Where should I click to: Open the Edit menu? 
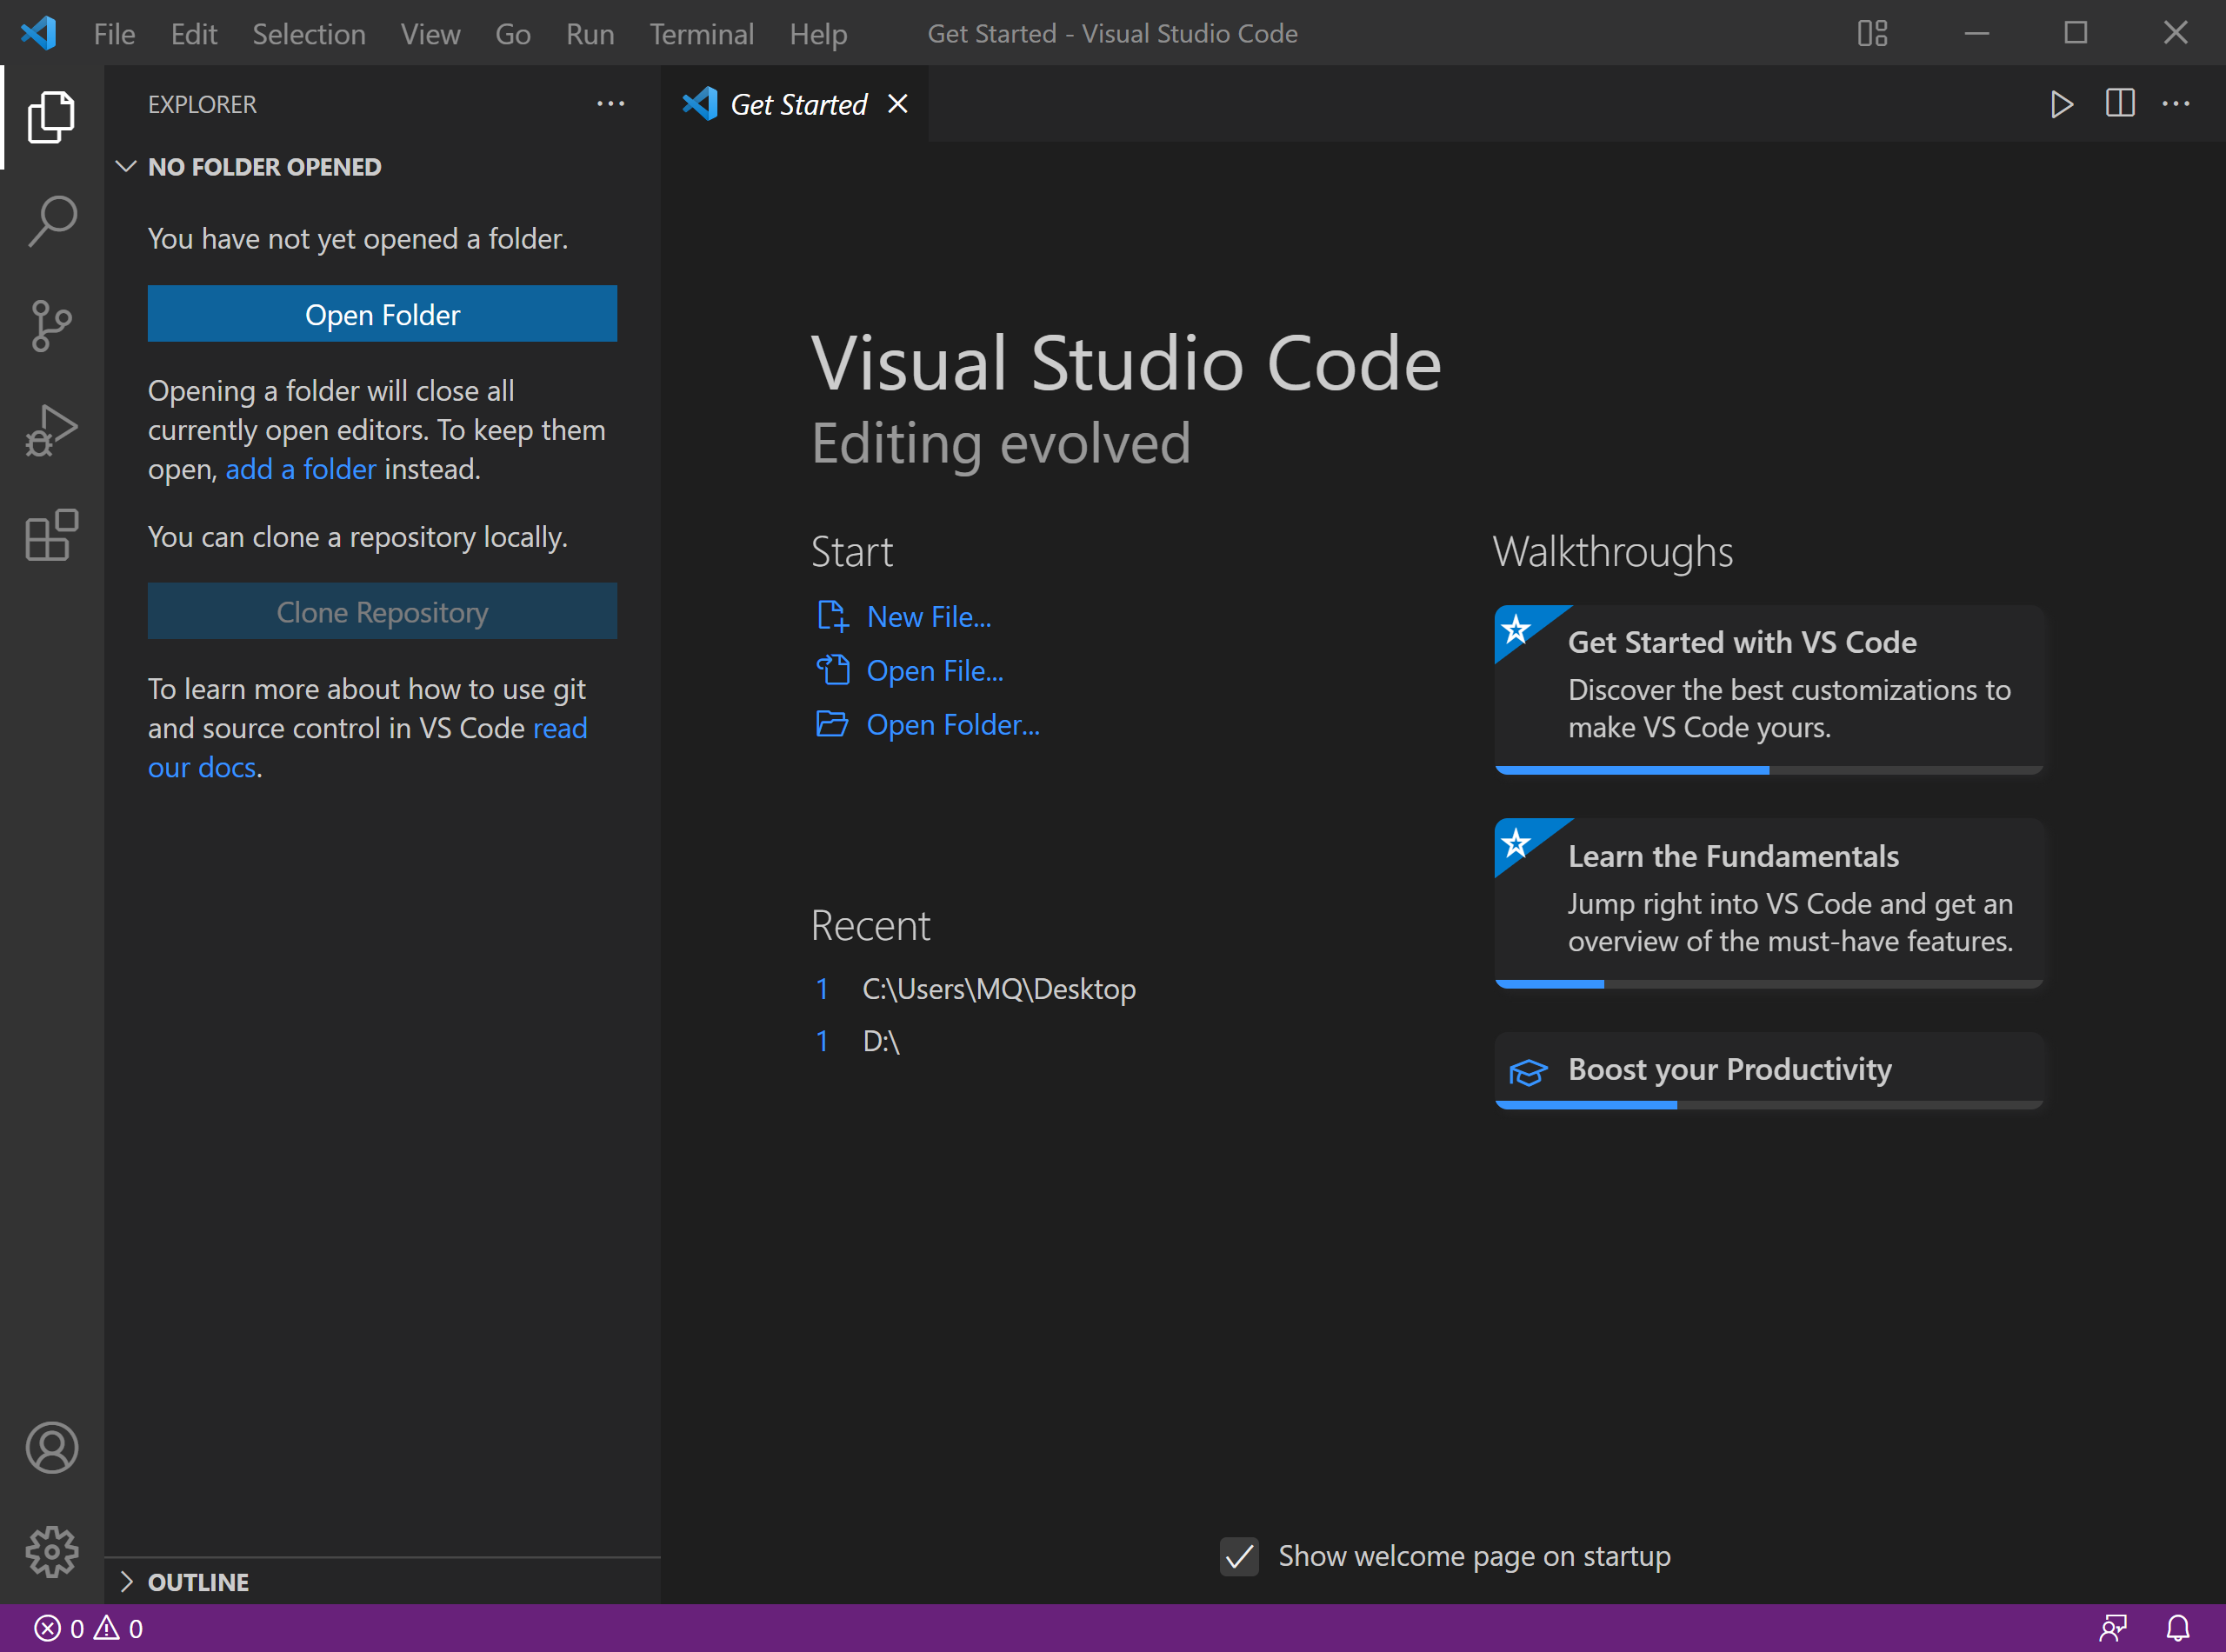coord(194,33)
